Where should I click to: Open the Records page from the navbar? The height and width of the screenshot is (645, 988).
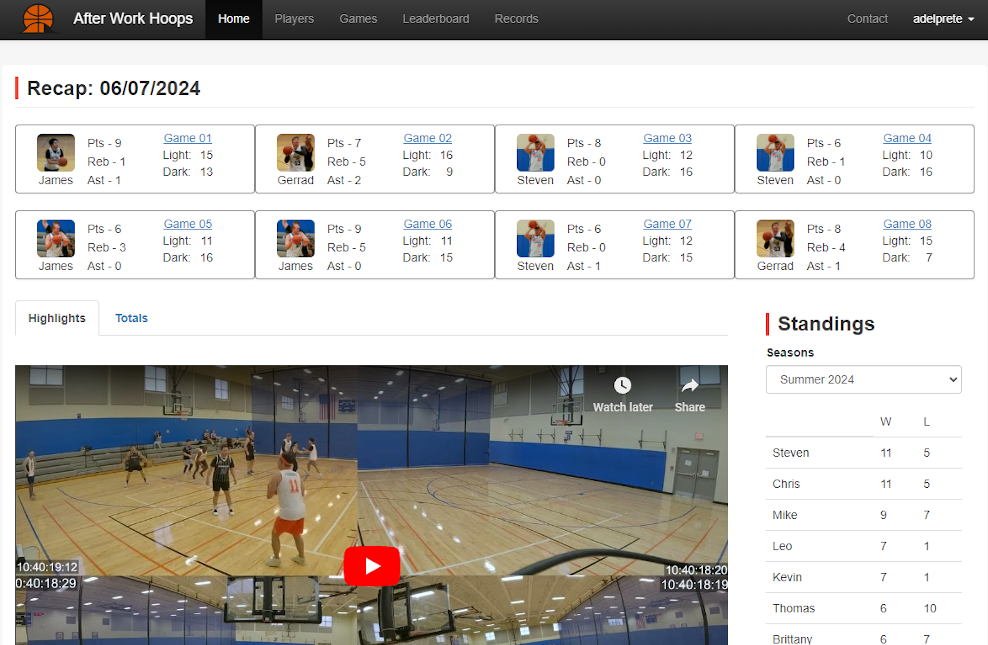[516, 18]
